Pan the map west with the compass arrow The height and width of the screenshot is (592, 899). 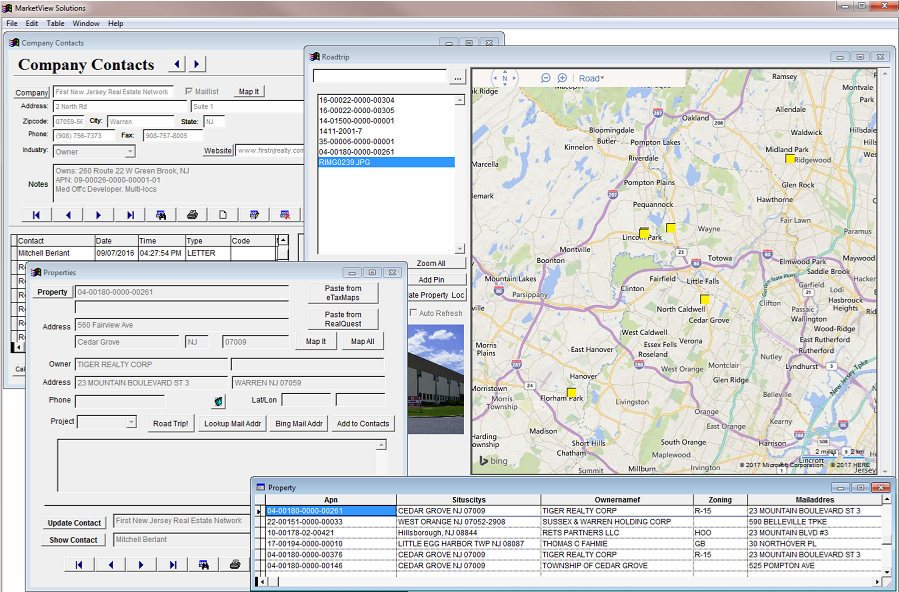[x=494, y=78]
